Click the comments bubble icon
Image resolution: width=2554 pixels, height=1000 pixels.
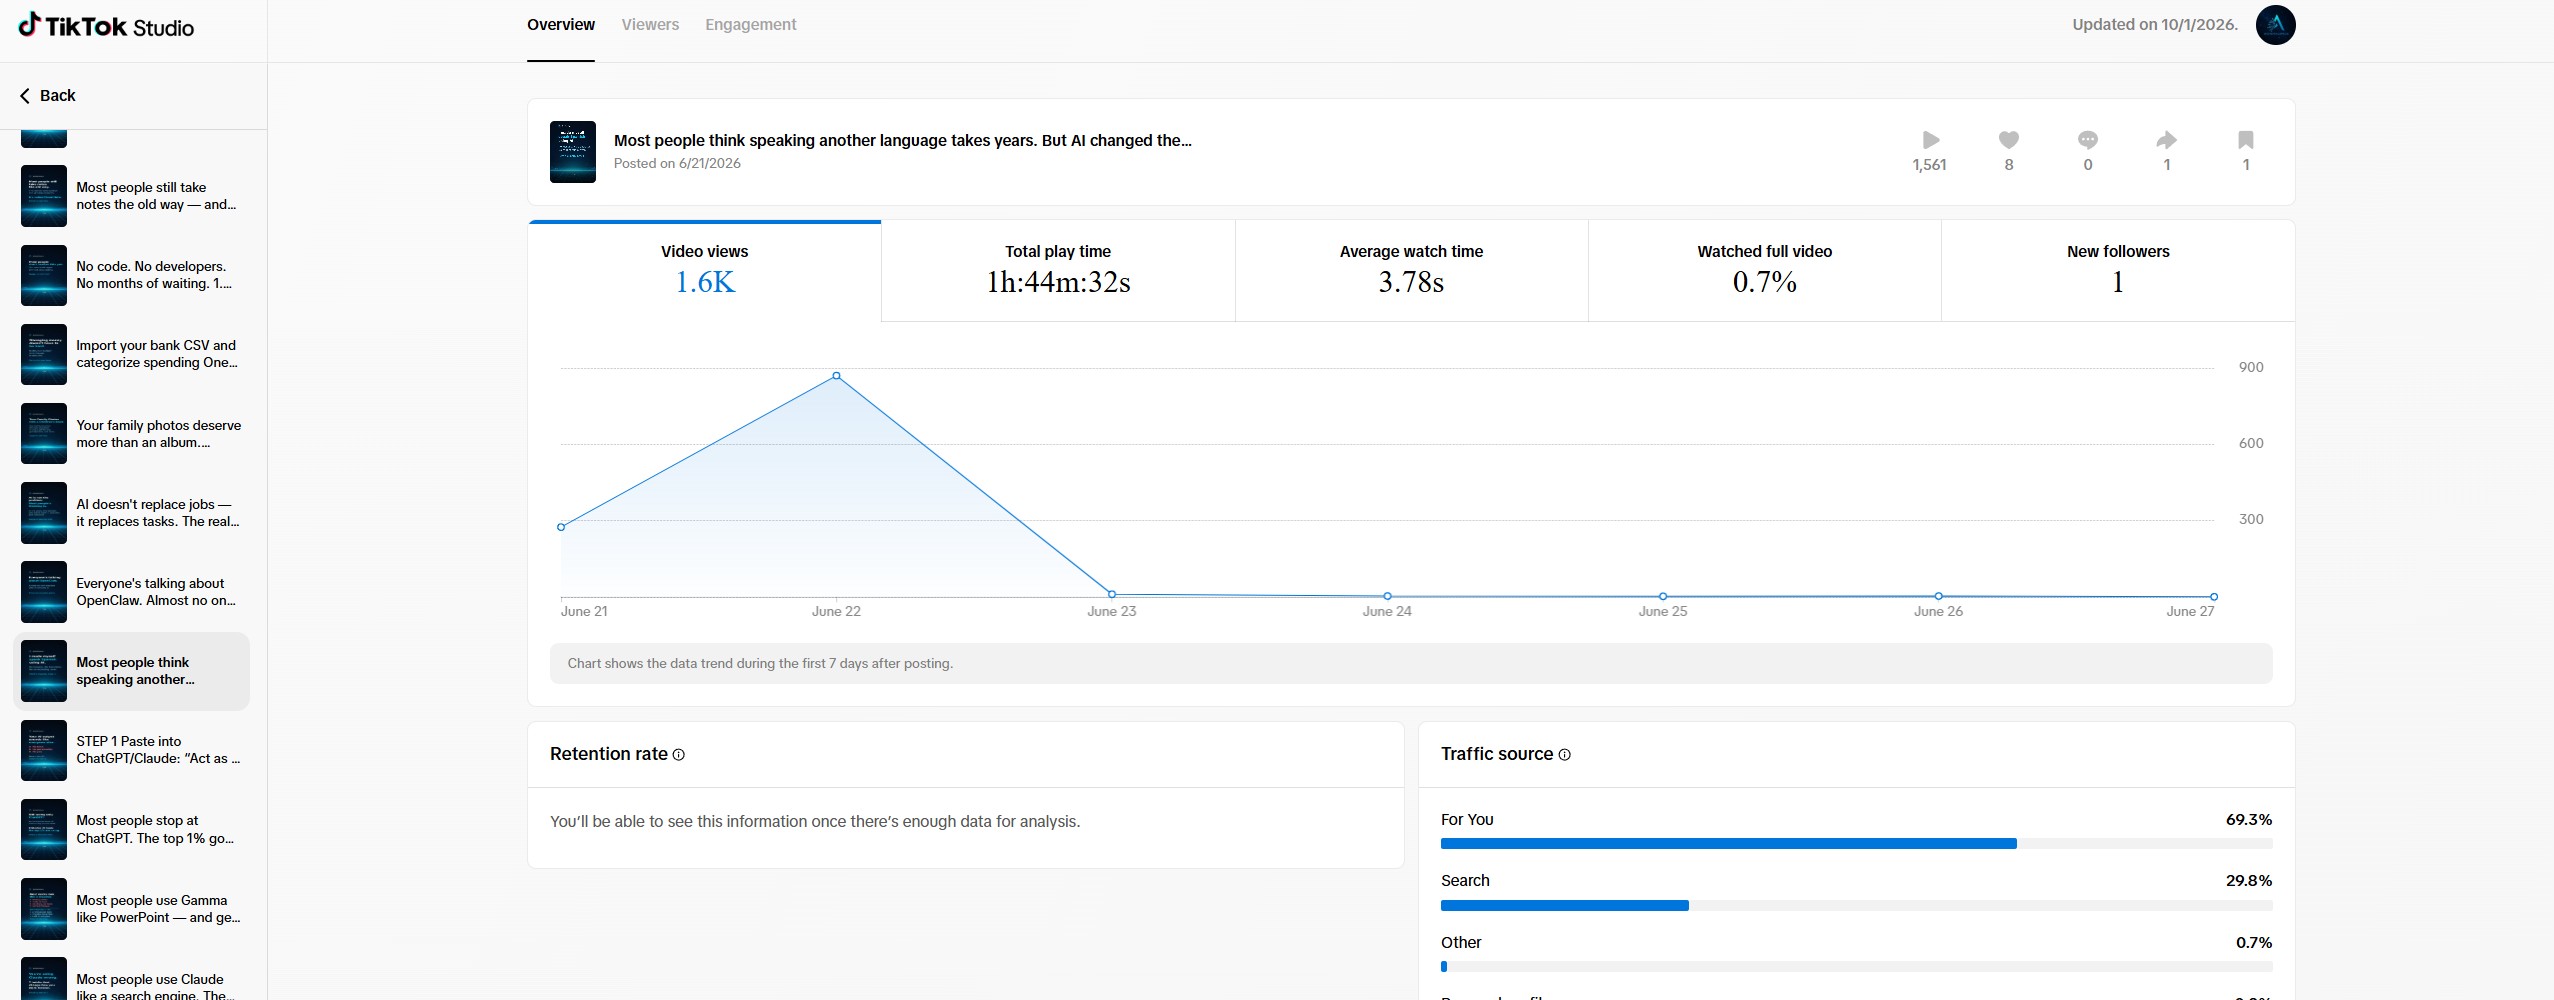pyautogui.click(x=2088, y=140)
